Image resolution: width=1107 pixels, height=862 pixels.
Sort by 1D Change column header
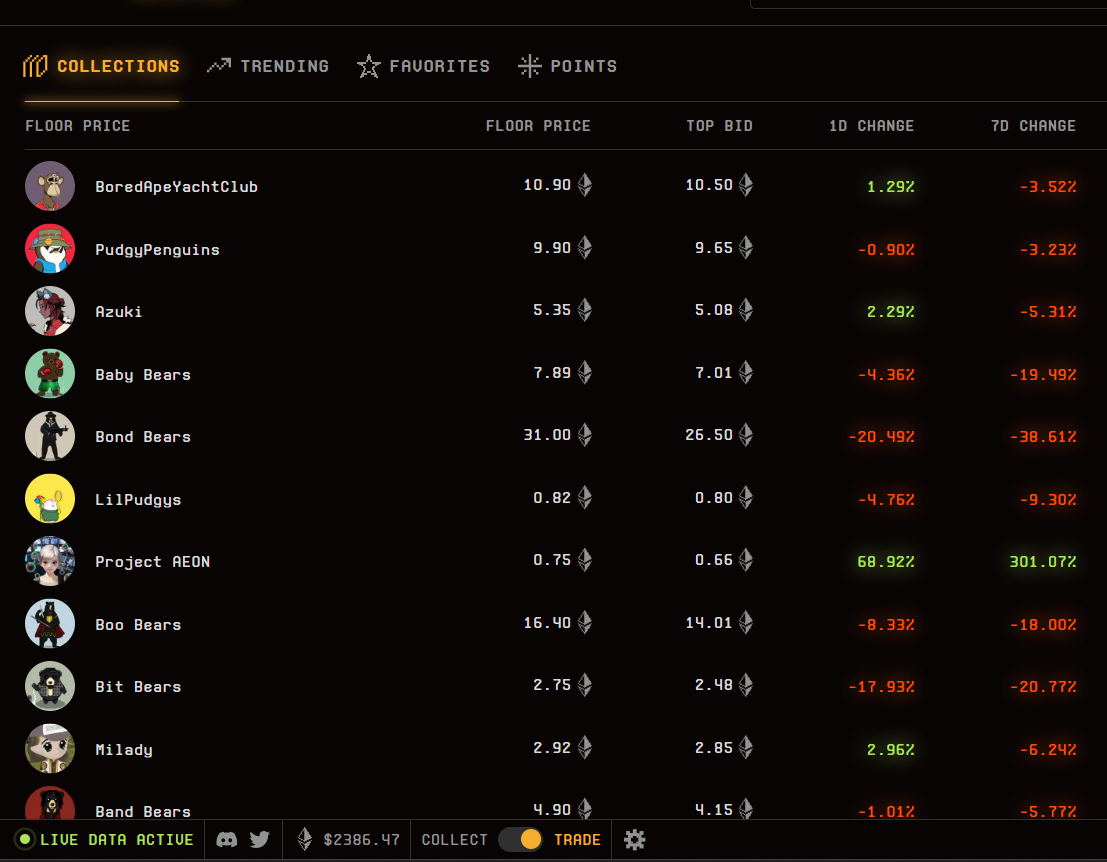(871, 126)
